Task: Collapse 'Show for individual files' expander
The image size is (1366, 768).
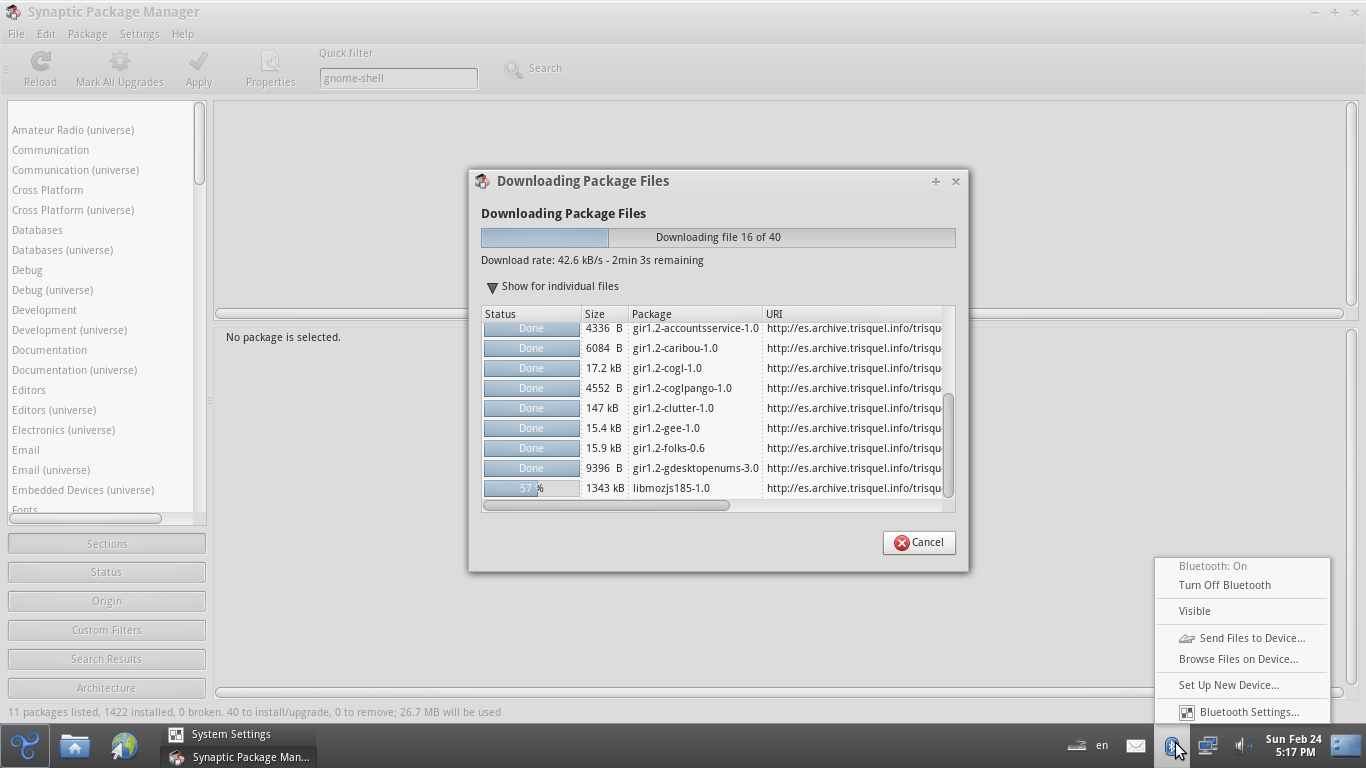Action: pos(492,287)
